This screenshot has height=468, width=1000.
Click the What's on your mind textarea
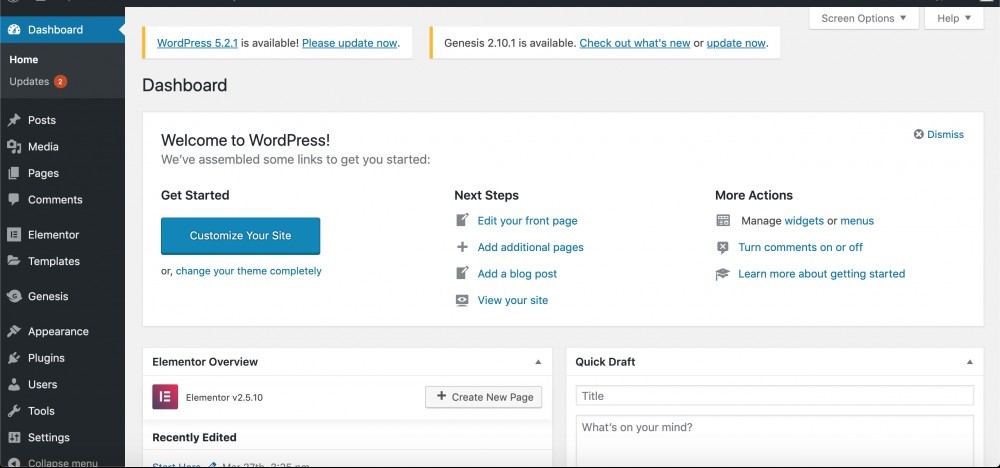(x=774, y=441)
